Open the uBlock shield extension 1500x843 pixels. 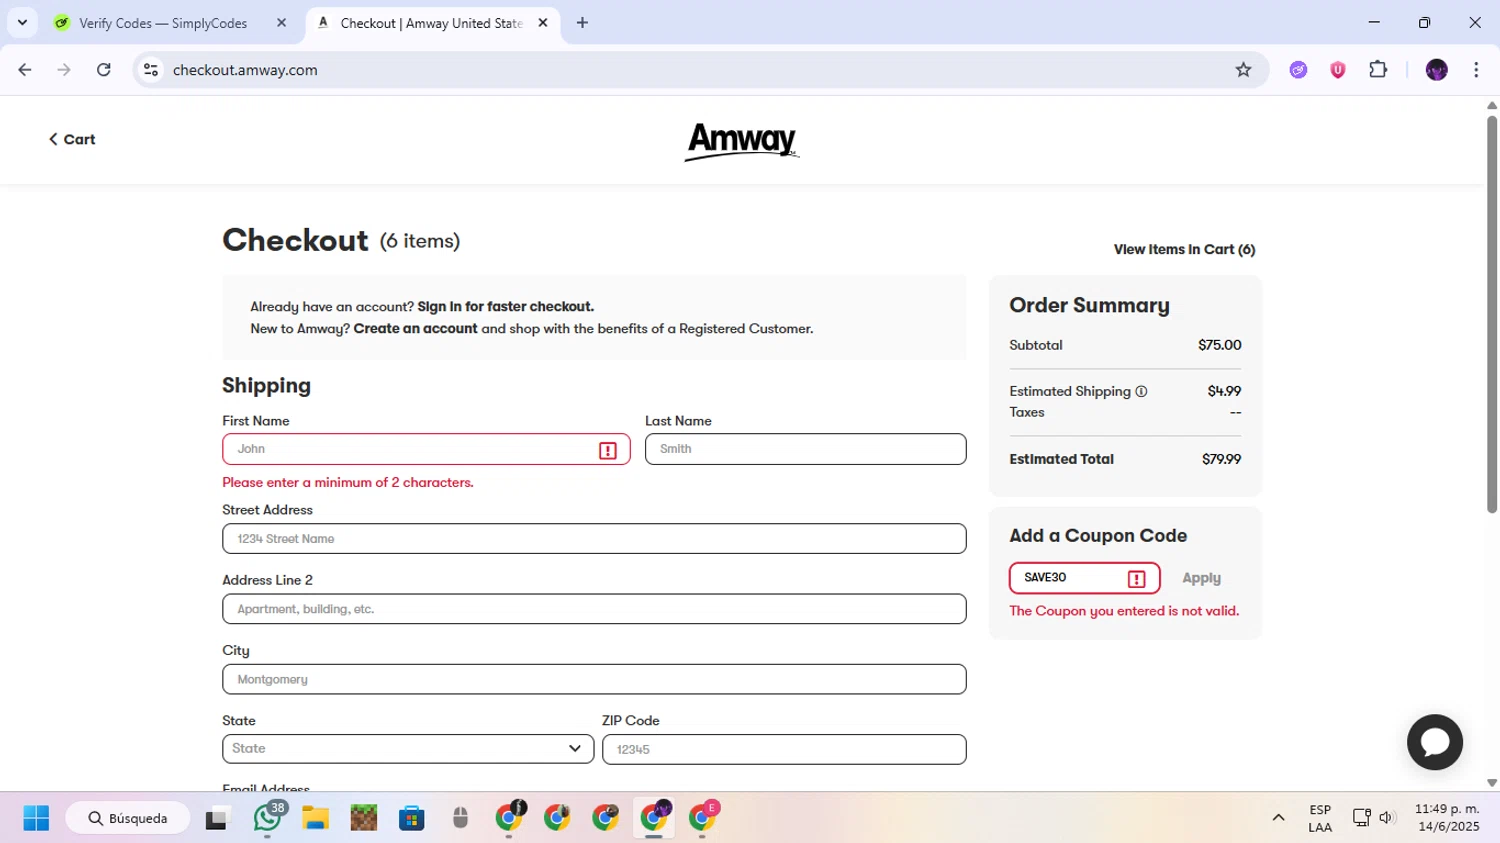click(1338, 70)
